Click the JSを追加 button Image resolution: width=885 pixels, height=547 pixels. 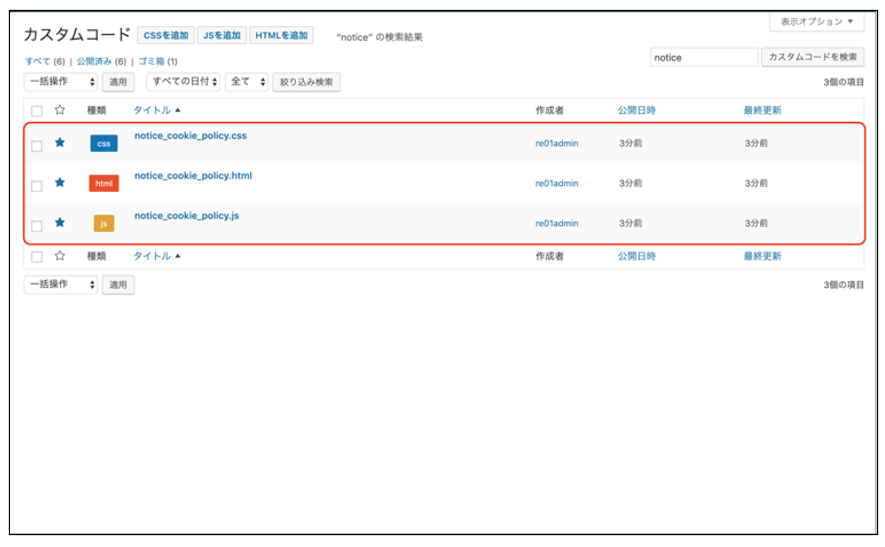point(222,35)
